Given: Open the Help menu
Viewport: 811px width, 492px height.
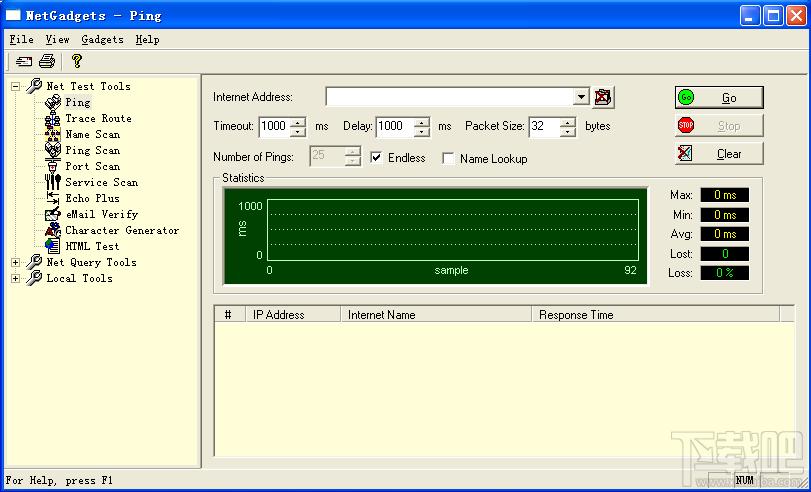Looking at the screenshot, I should point(147,39).
